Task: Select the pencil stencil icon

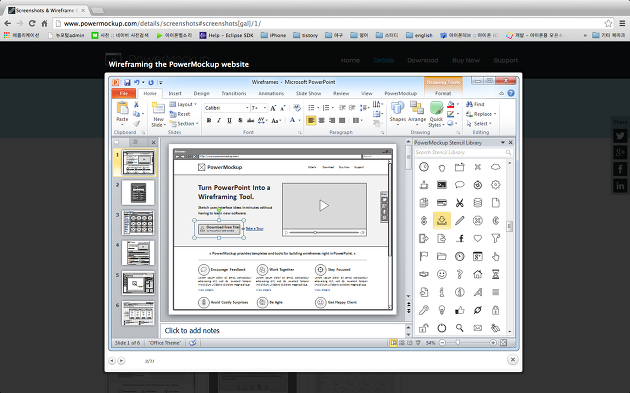Action: click(x=460, y=220)
